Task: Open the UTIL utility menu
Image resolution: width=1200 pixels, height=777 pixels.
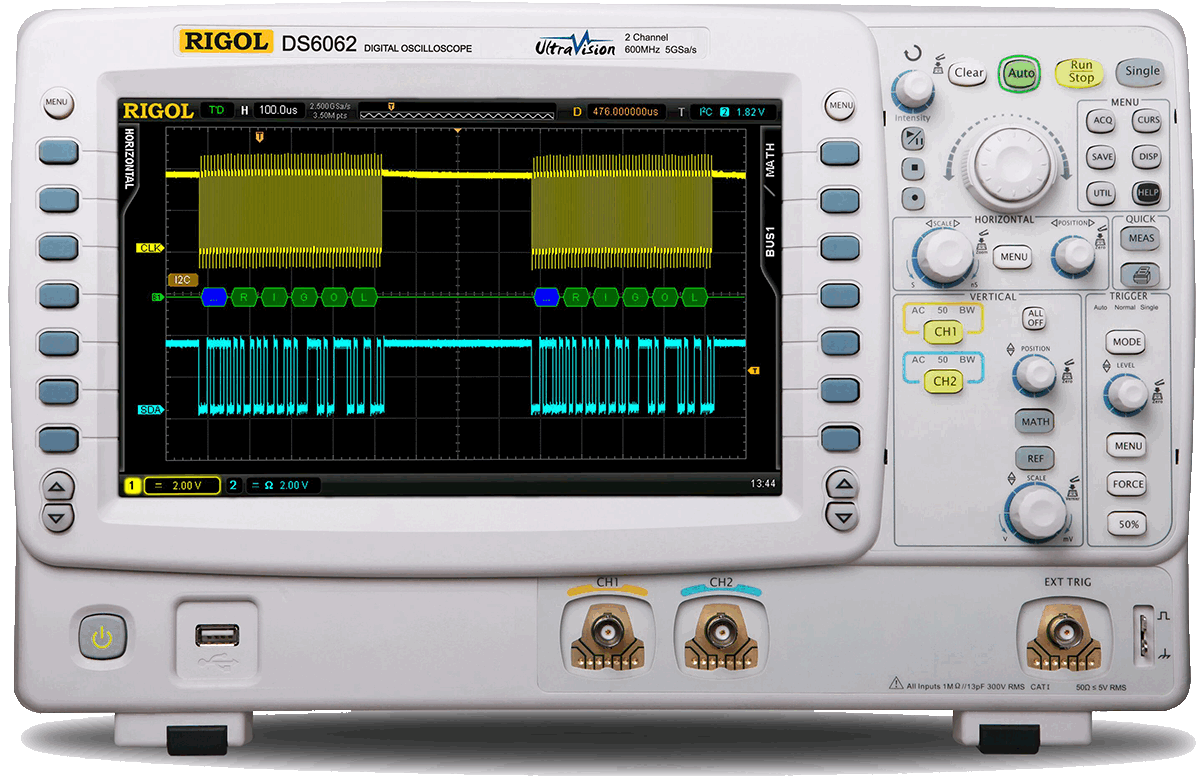Action: (x=1101, y=193)
